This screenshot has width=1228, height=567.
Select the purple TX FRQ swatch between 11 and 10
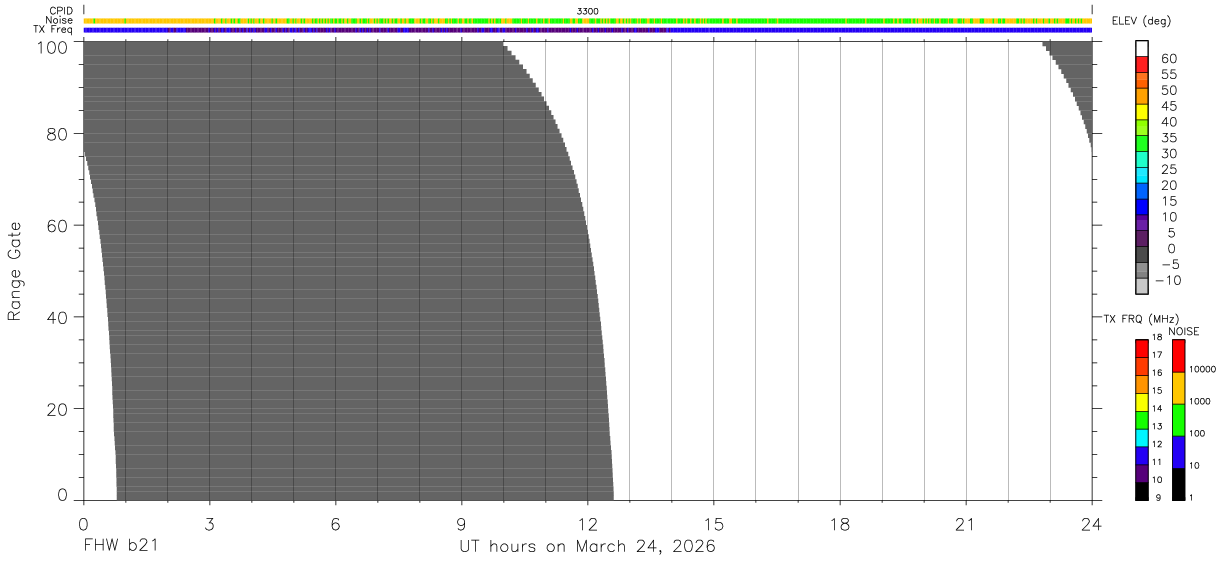[x=1142, y=473]
